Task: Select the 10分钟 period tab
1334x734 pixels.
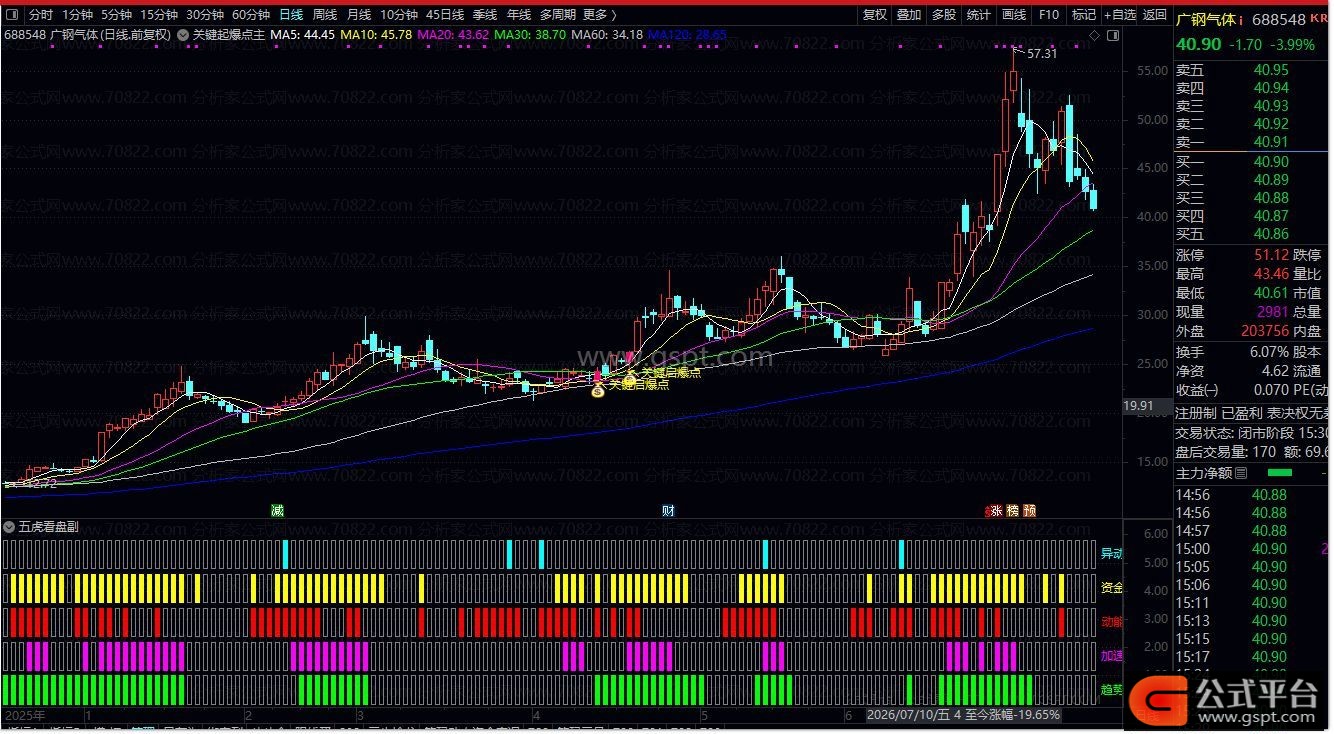Action: [399, 15]
